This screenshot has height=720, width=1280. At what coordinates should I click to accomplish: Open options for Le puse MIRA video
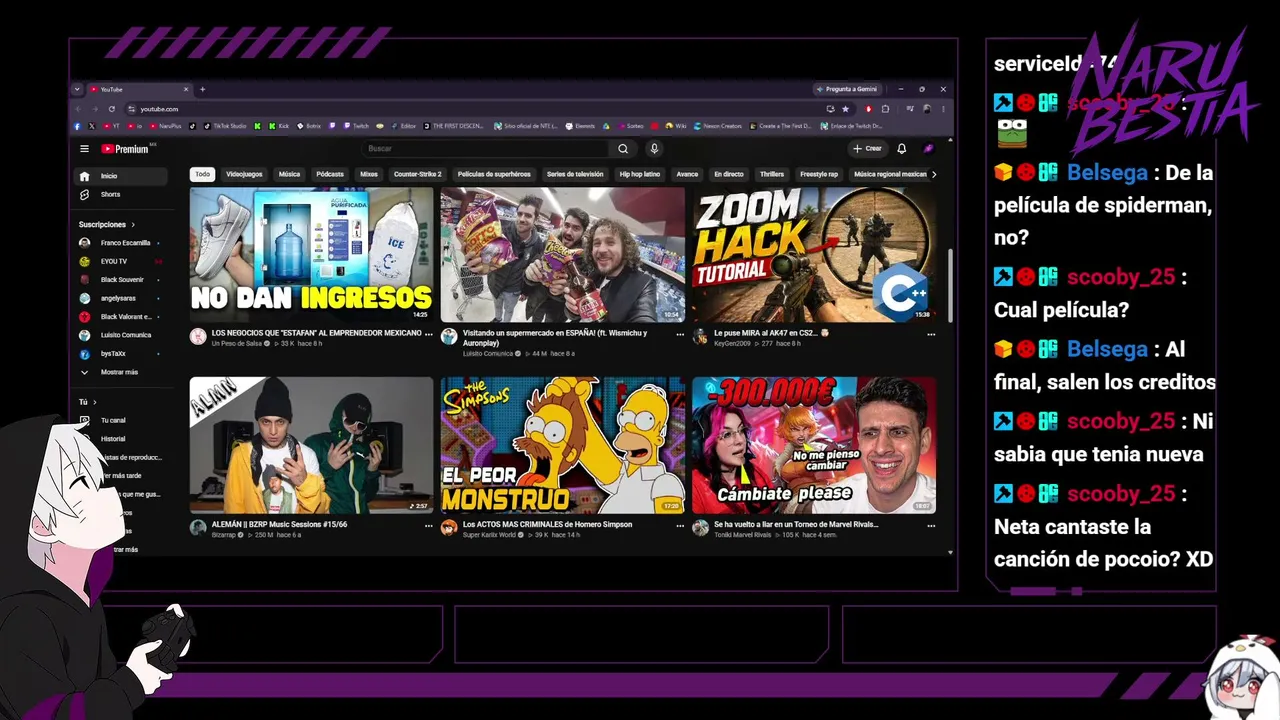click(x=931, y=334)
